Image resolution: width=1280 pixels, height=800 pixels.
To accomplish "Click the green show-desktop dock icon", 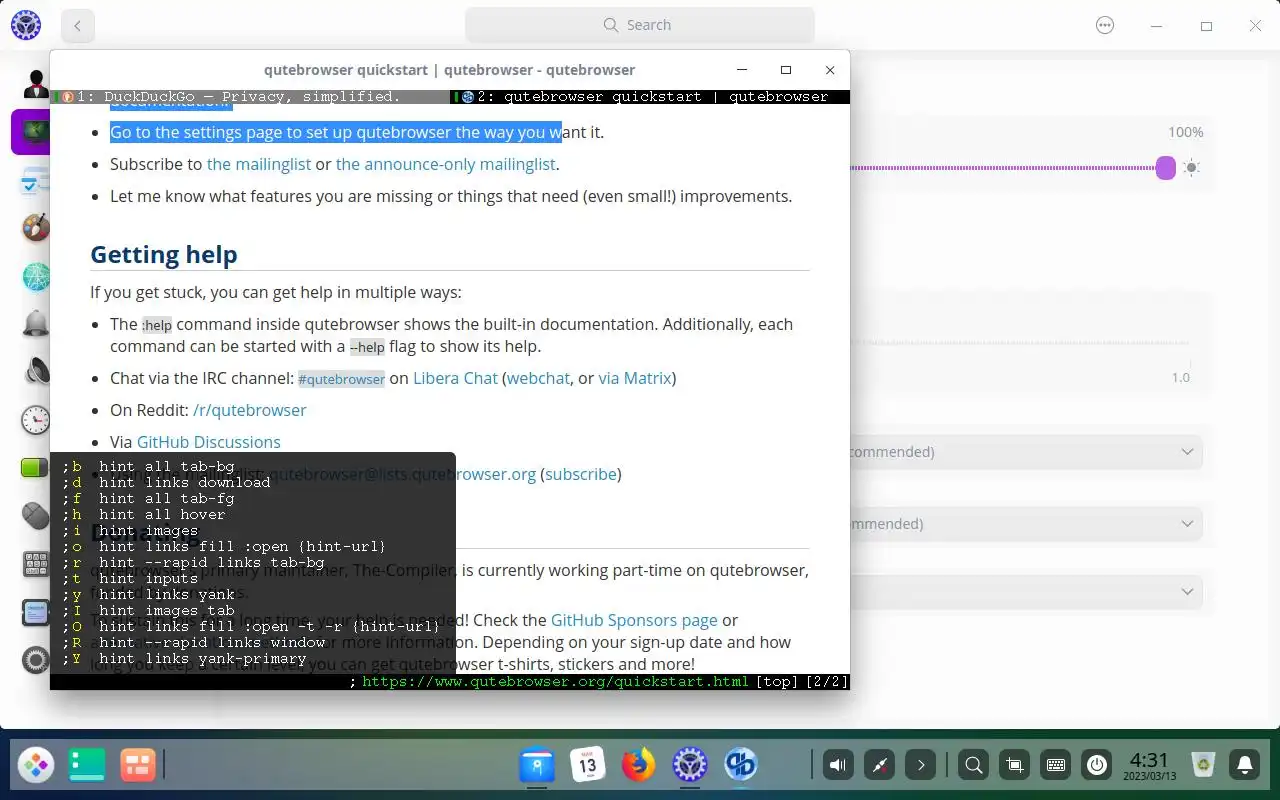I will pyautogui.click(x=87, y=766).
